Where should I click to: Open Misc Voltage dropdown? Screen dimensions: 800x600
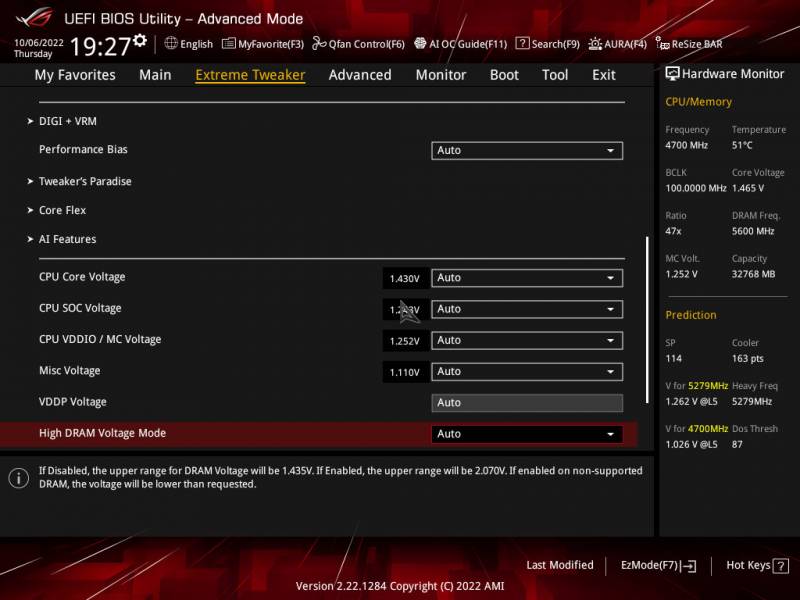coord(527,371)
